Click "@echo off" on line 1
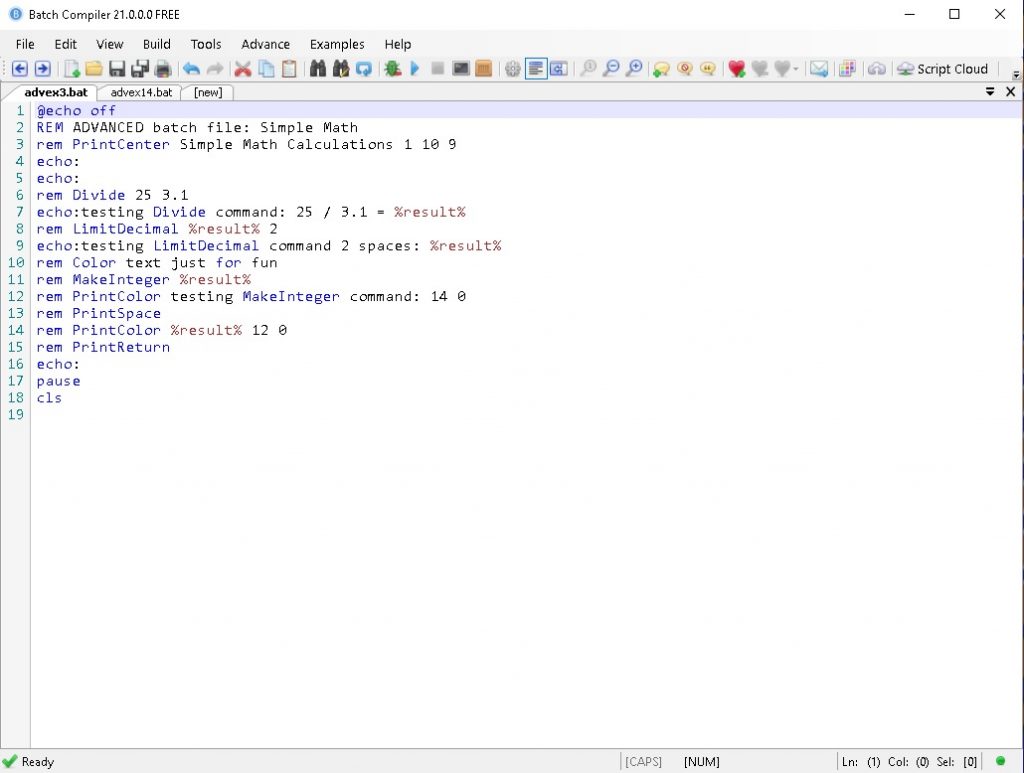Image resolution: width=1024 pixels, height=773 pixels. pos(76,110)
